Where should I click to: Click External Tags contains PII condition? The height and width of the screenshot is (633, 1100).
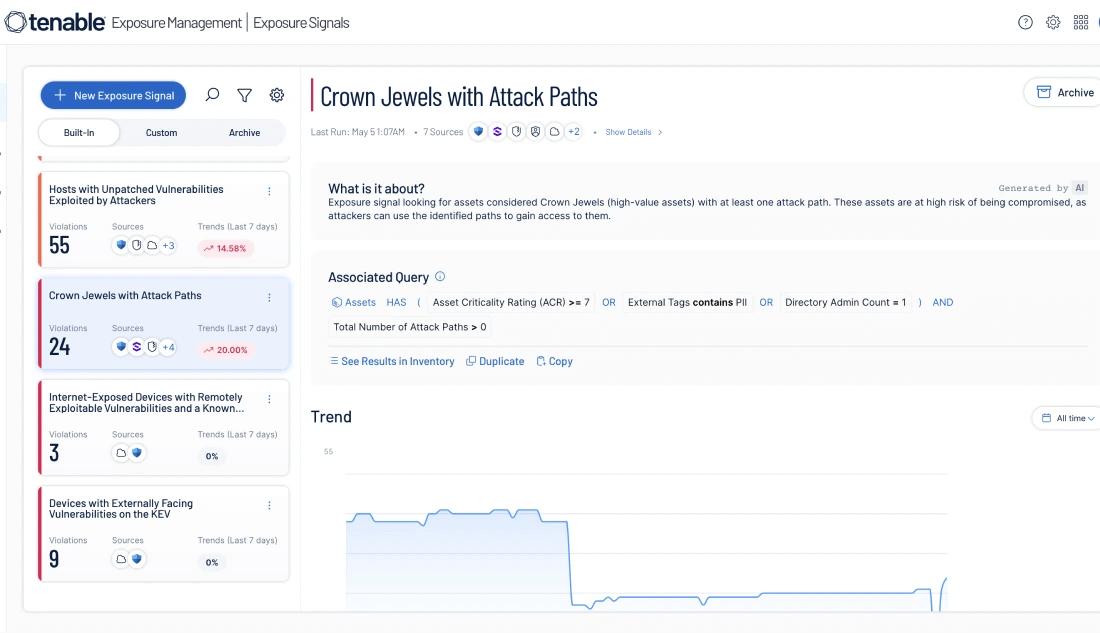tap(687, 302)
